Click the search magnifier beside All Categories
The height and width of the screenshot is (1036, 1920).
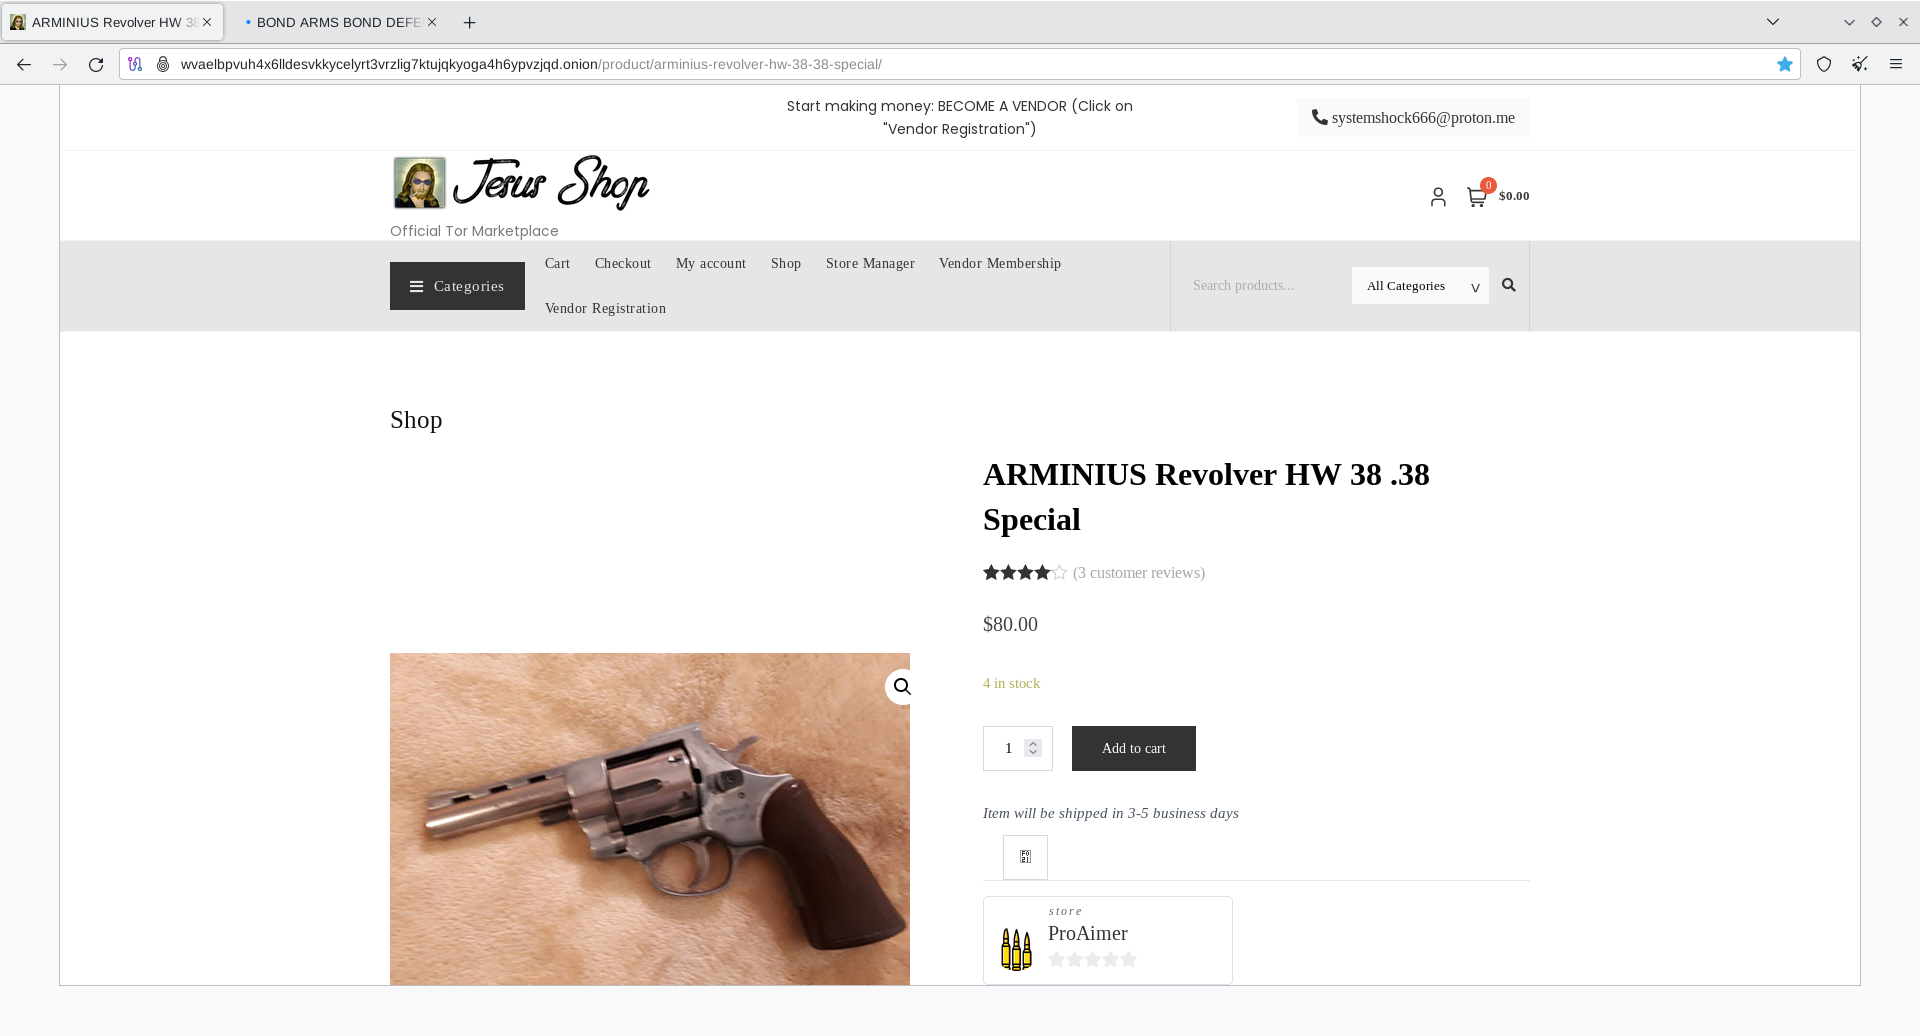(x=1509, y=285)
